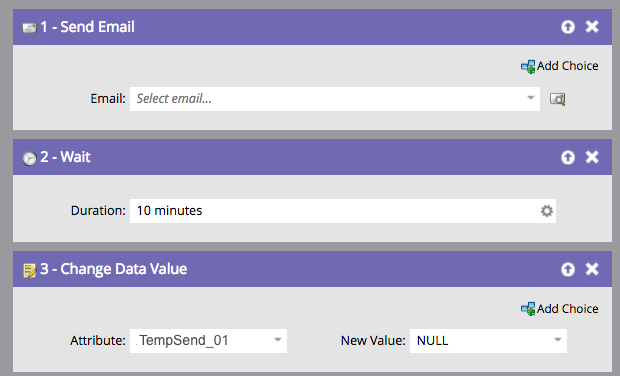Delete the Wait flow step

pyautogui.click(x=592, y=157)
